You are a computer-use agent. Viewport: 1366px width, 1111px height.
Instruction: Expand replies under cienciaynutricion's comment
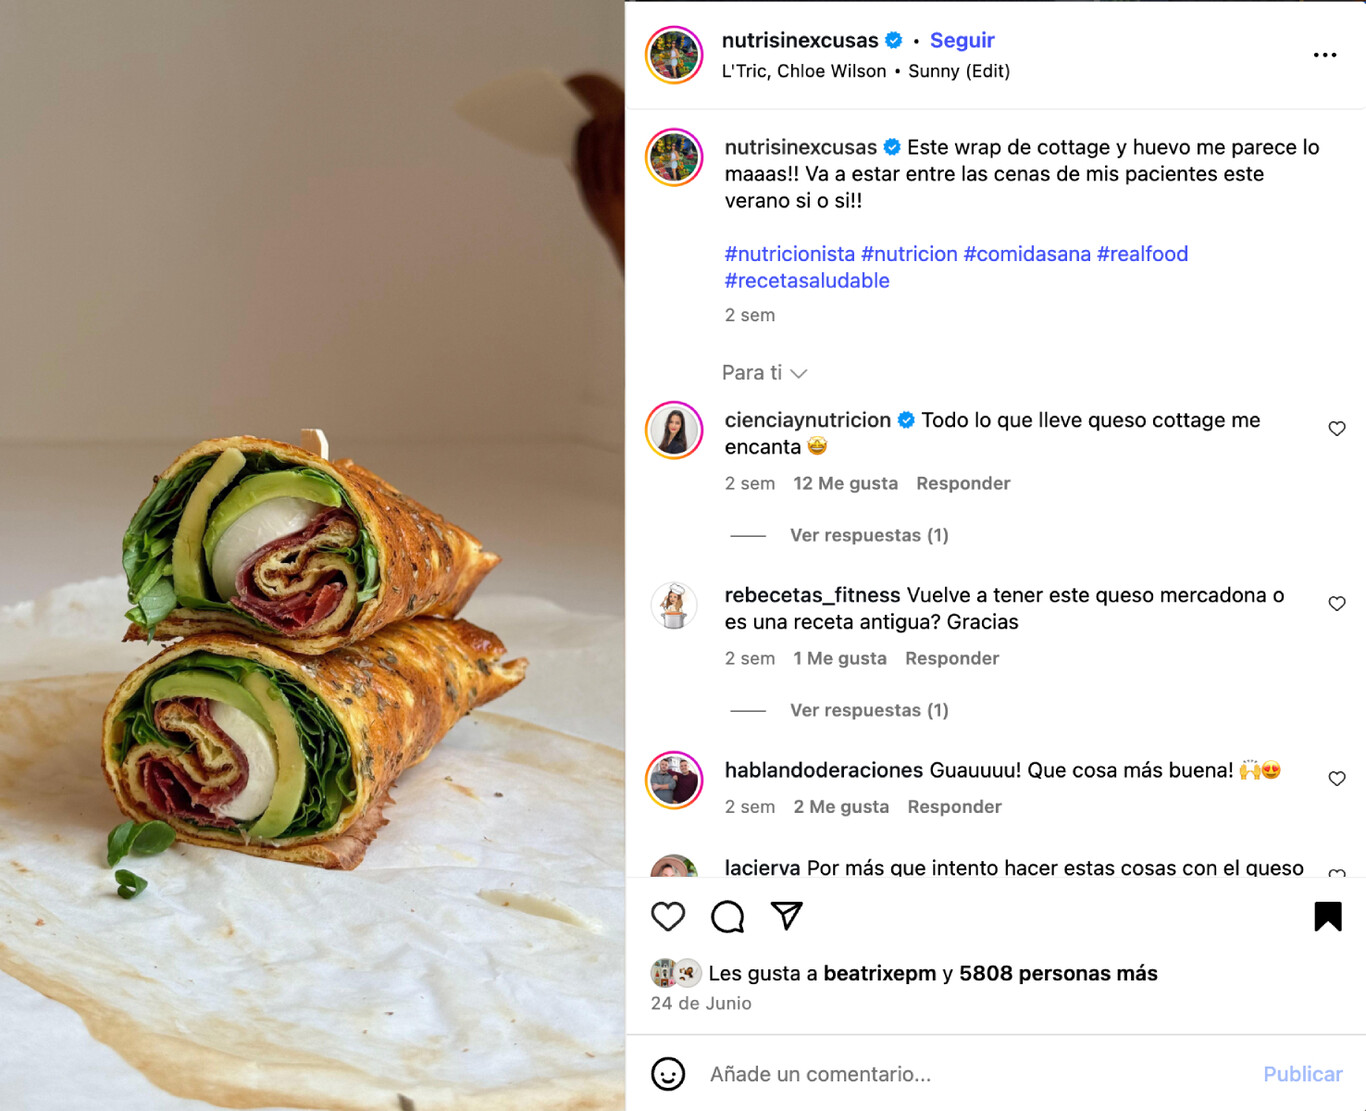click(x=868, y=535)
